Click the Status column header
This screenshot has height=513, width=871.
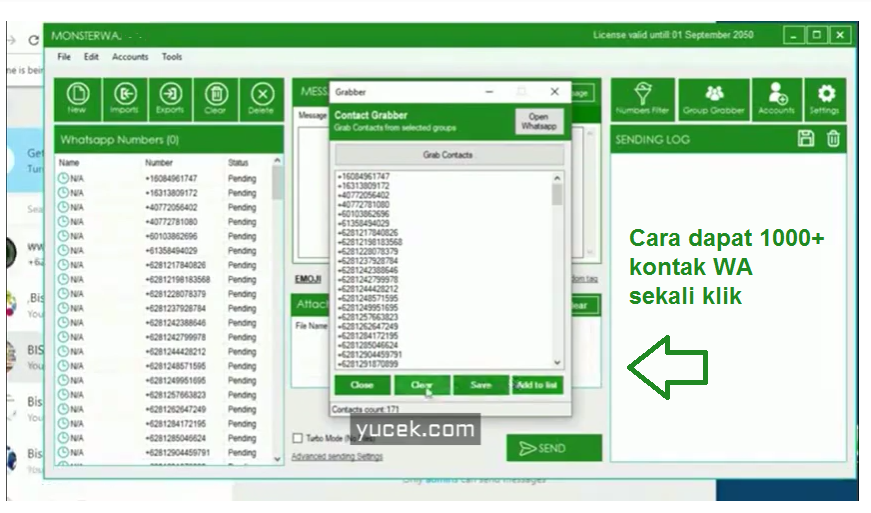tap(238, 163)
